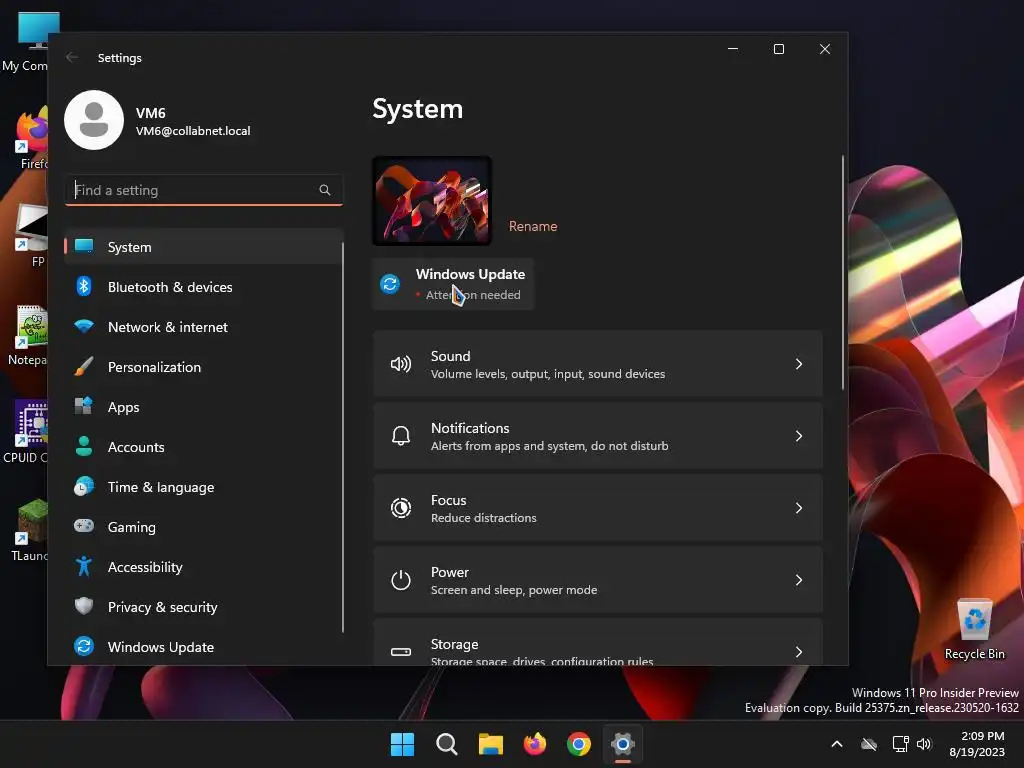Click the Notifications bell icon

point(400,436)
